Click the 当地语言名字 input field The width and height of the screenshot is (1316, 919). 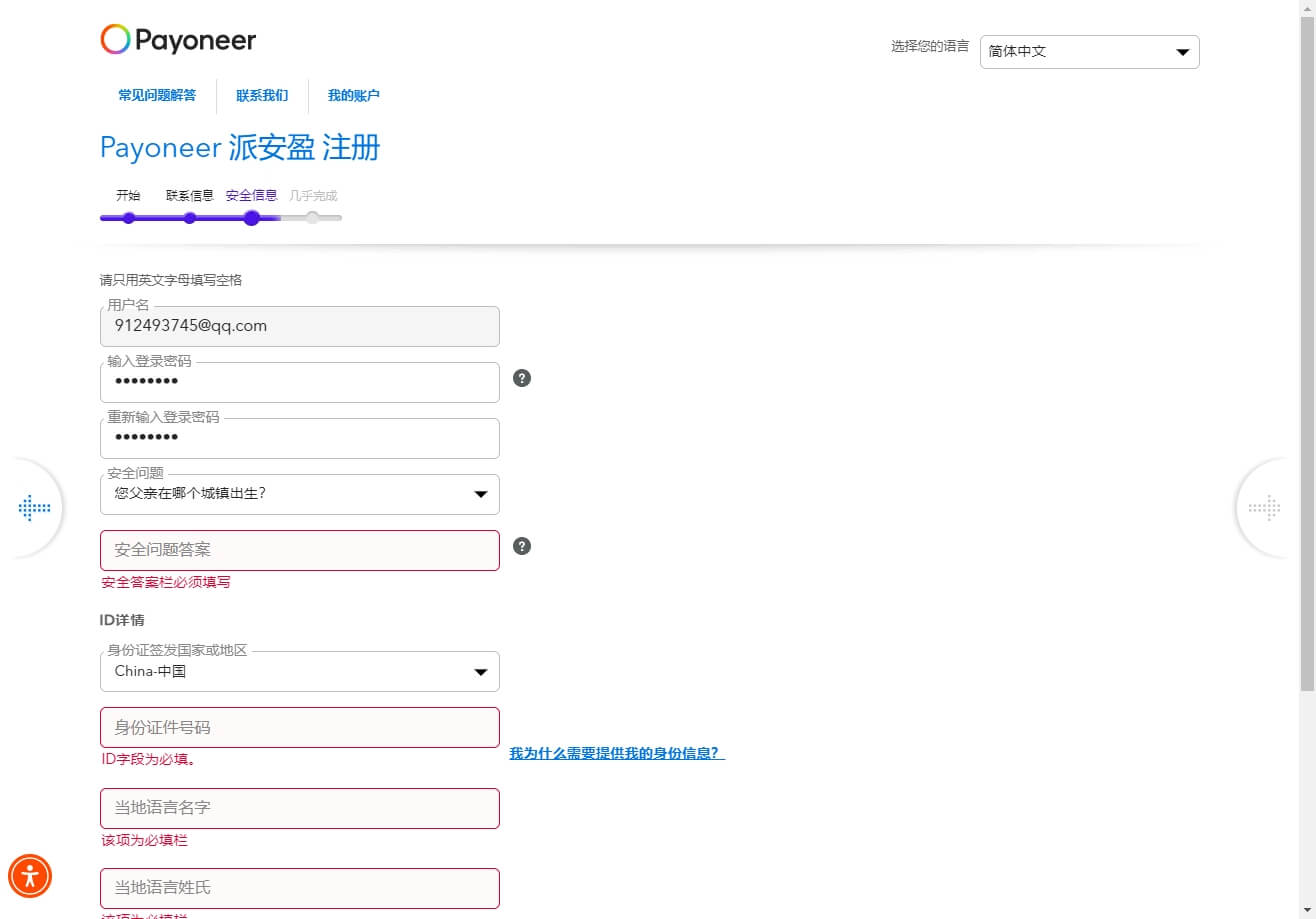click(300, 808)
